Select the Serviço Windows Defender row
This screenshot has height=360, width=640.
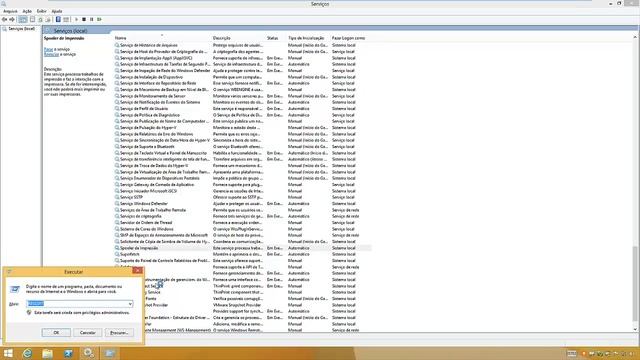(242, 204)
